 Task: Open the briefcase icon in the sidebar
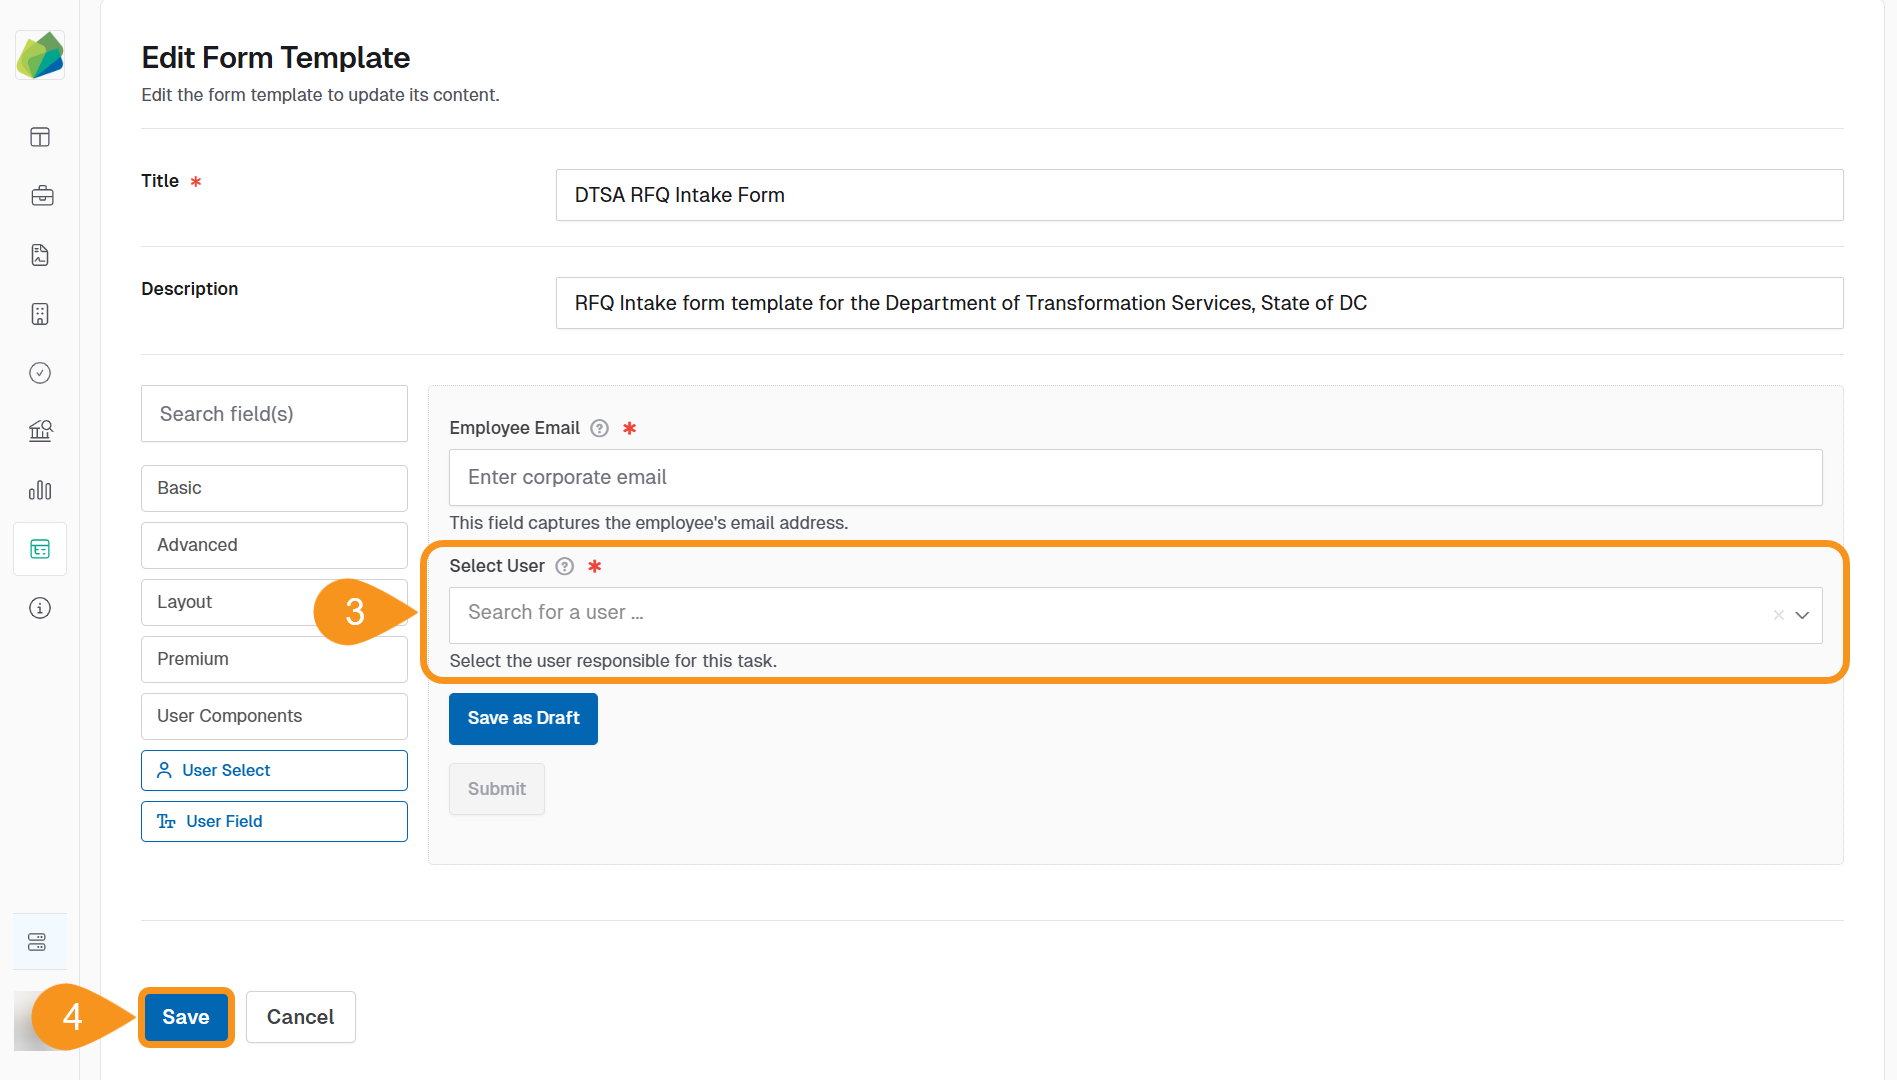tap(40, 196)
